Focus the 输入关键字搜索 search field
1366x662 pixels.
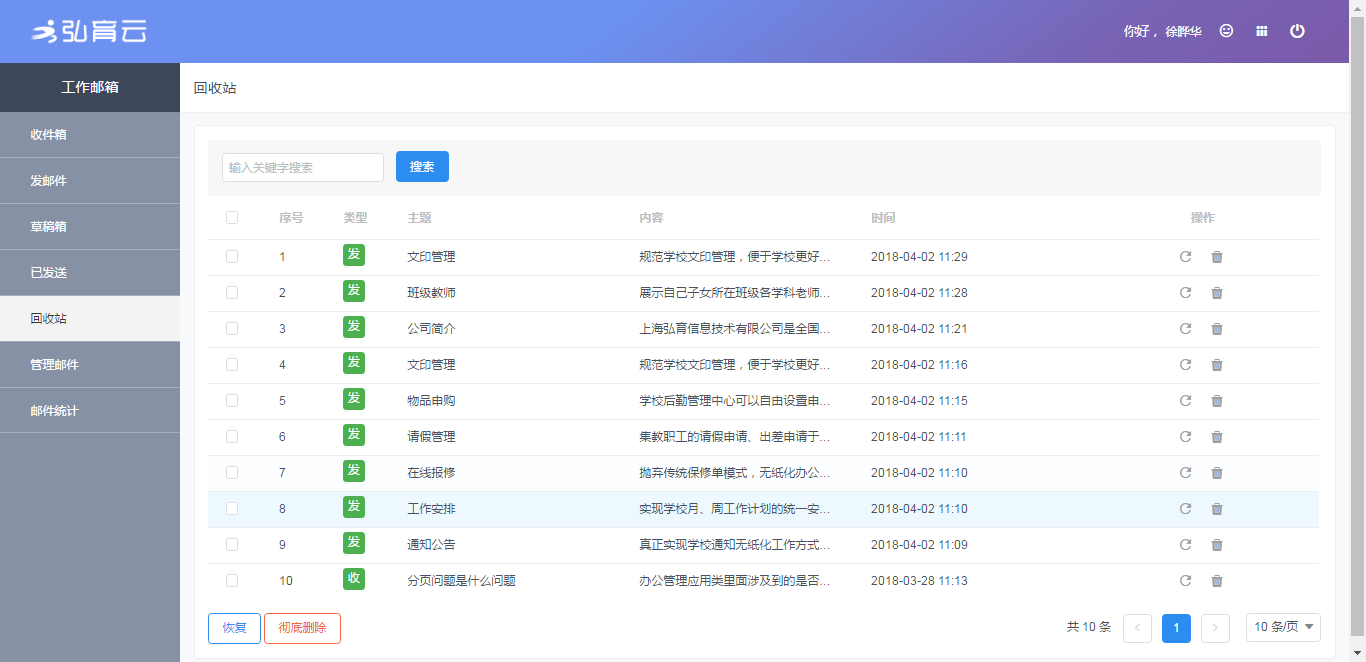pos(302,168)
